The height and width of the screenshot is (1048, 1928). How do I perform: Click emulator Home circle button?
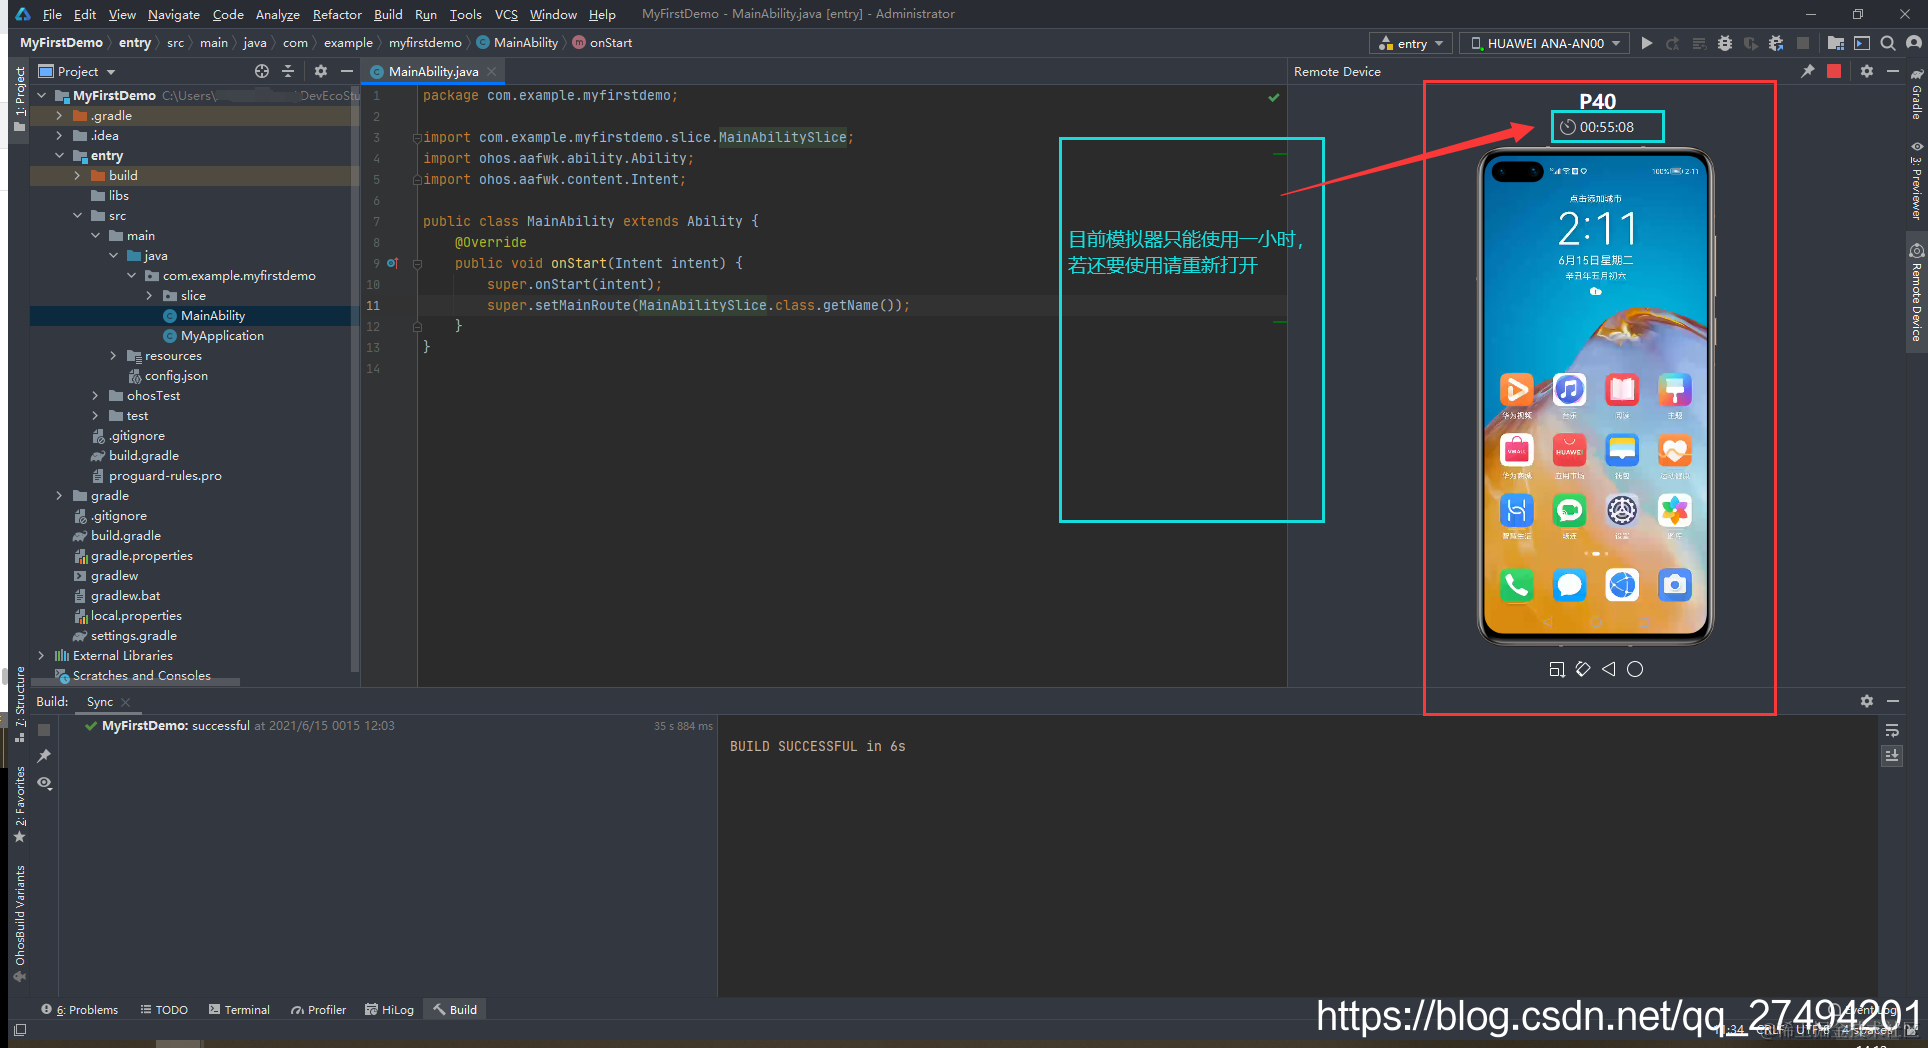pos(1635,669)
